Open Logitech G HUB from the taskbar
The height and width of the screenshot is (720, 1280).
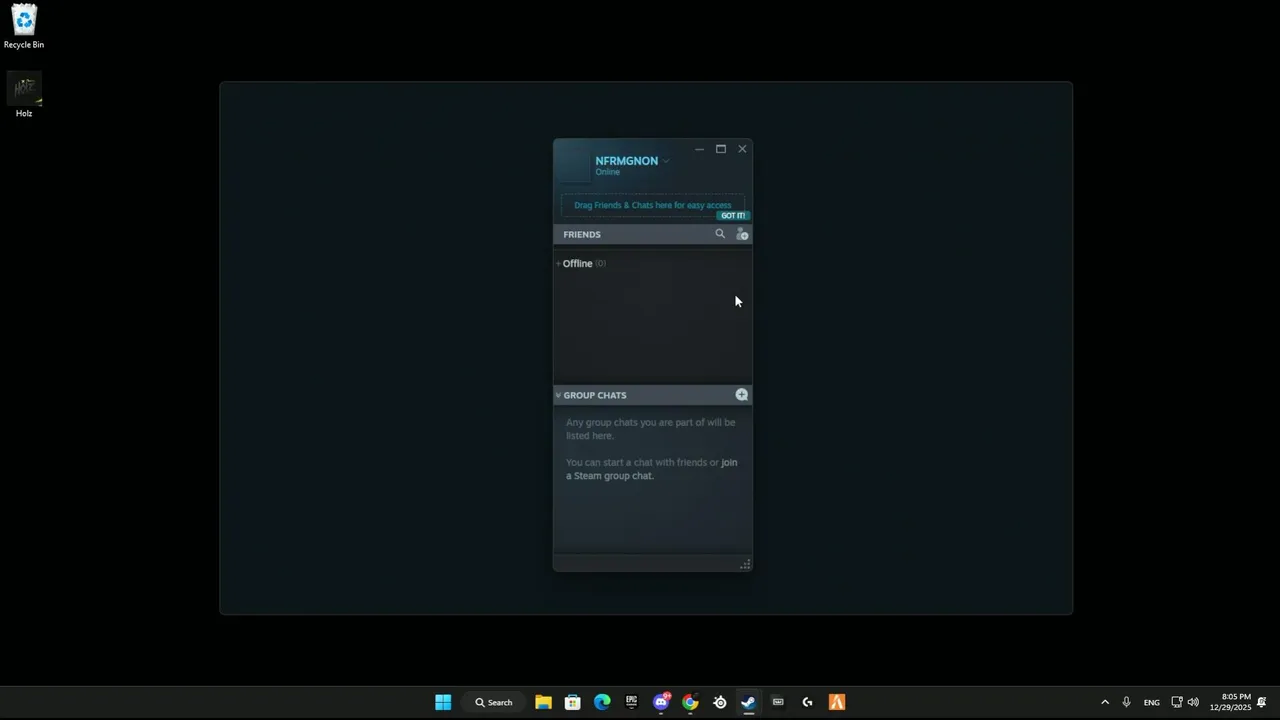pyautogui.click(x=807, y=702)
